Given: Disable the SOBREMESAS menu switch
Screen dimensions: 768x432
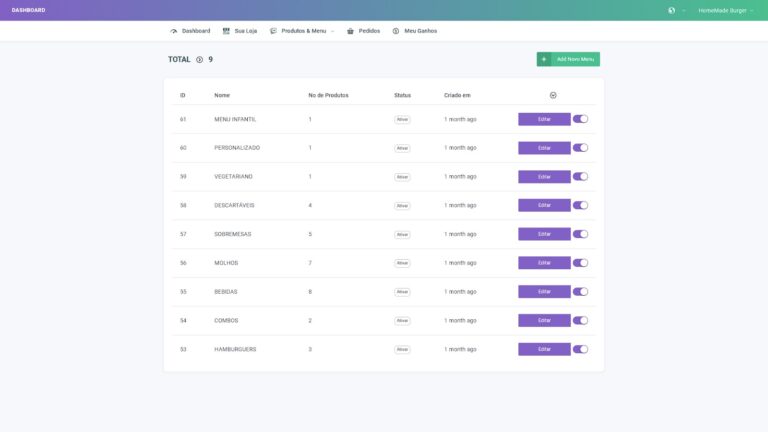Looking at the screenshot, I should tap(580, 234).
